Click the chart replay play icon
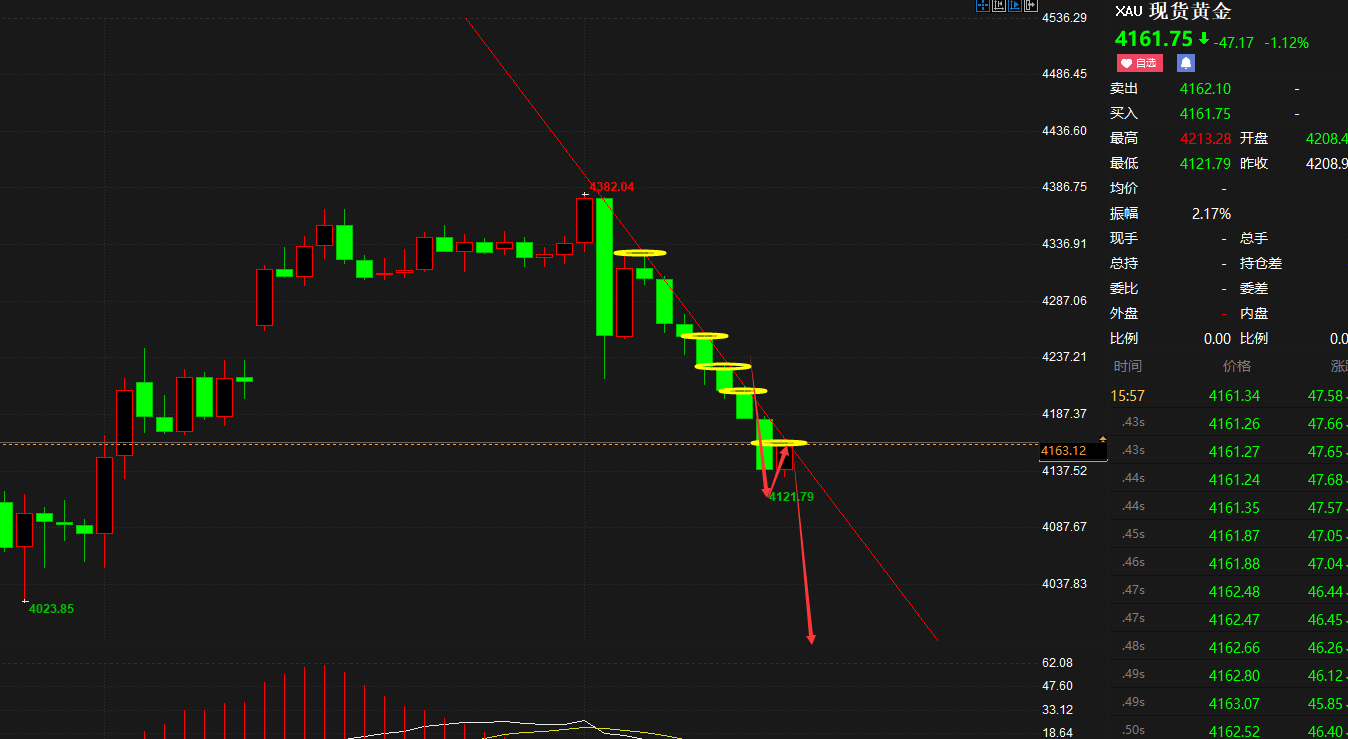The image size is (1348, 739). click(1015, 5)
